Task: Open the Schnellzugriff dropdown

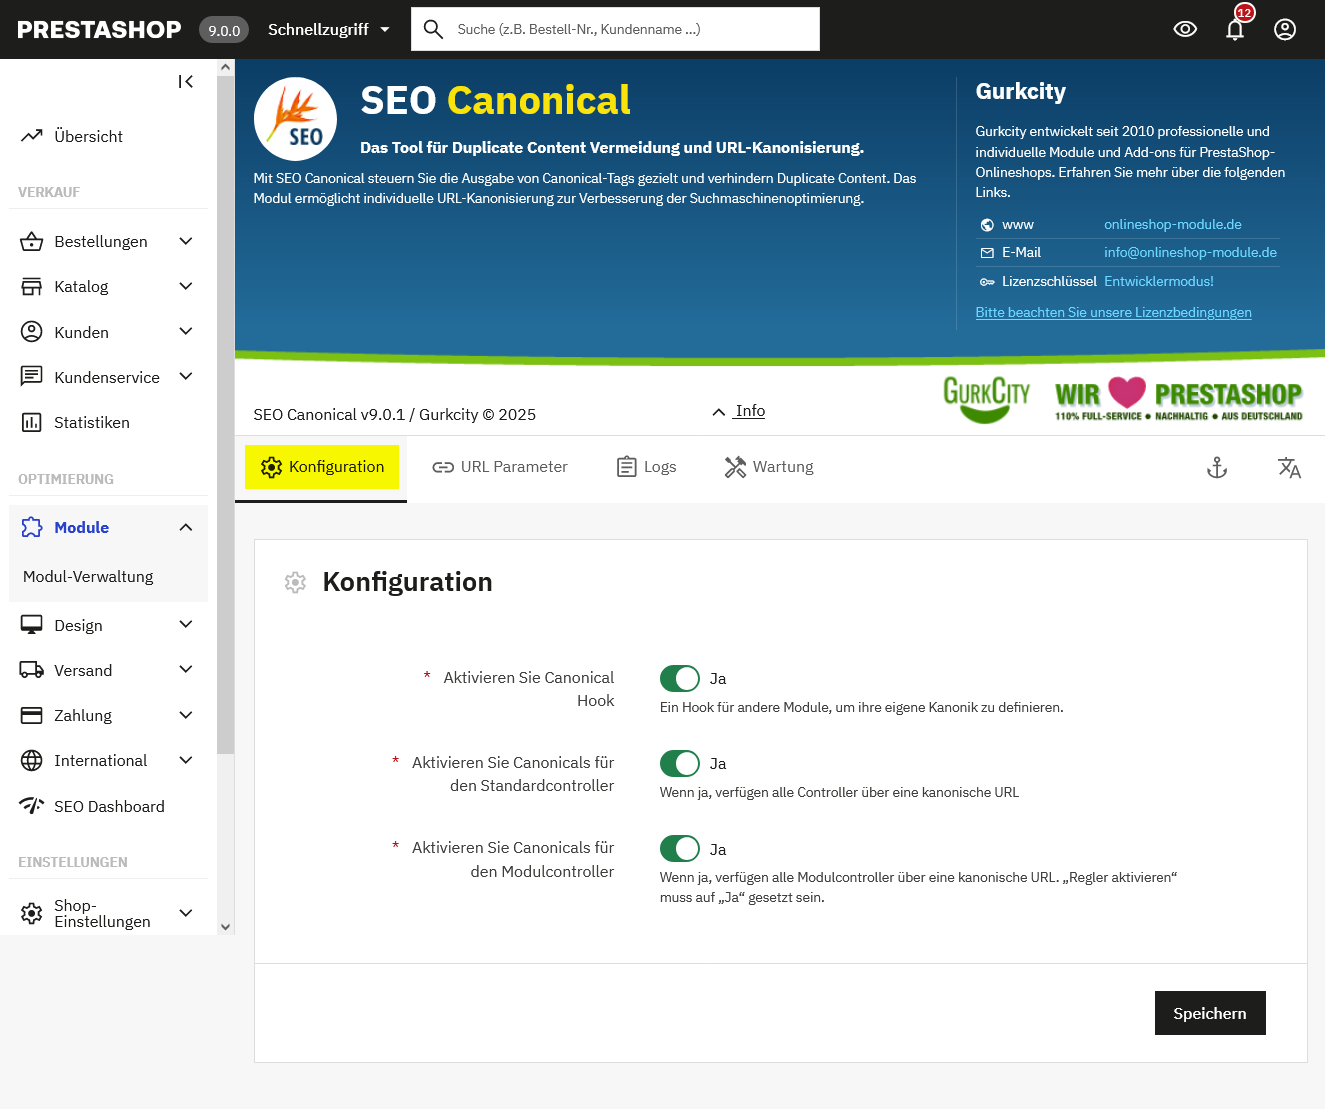Action: [x=328, y=30]
